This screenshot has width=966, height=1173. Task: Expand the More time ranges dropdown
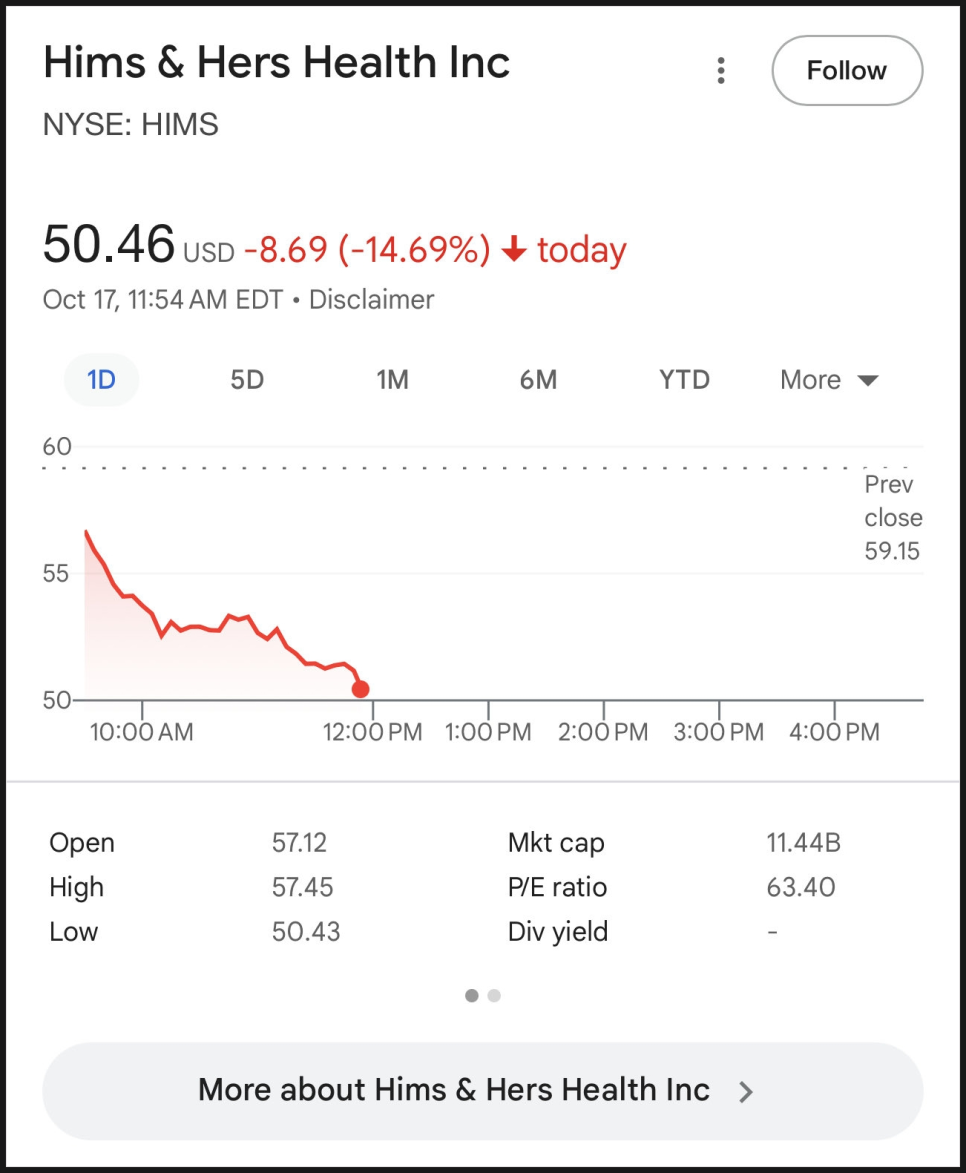(x=811, y=380)
